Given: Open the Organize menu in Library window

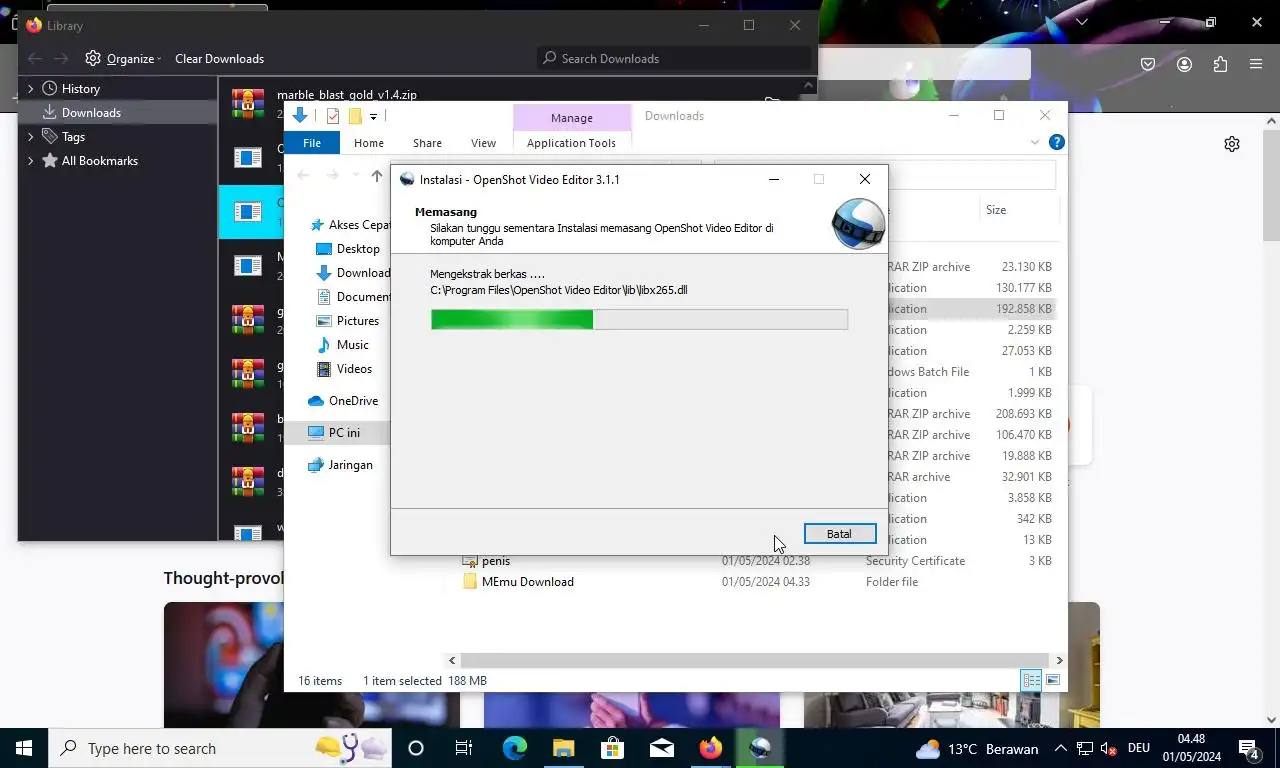Looking at the screenshot, I should tap(124, 59).
